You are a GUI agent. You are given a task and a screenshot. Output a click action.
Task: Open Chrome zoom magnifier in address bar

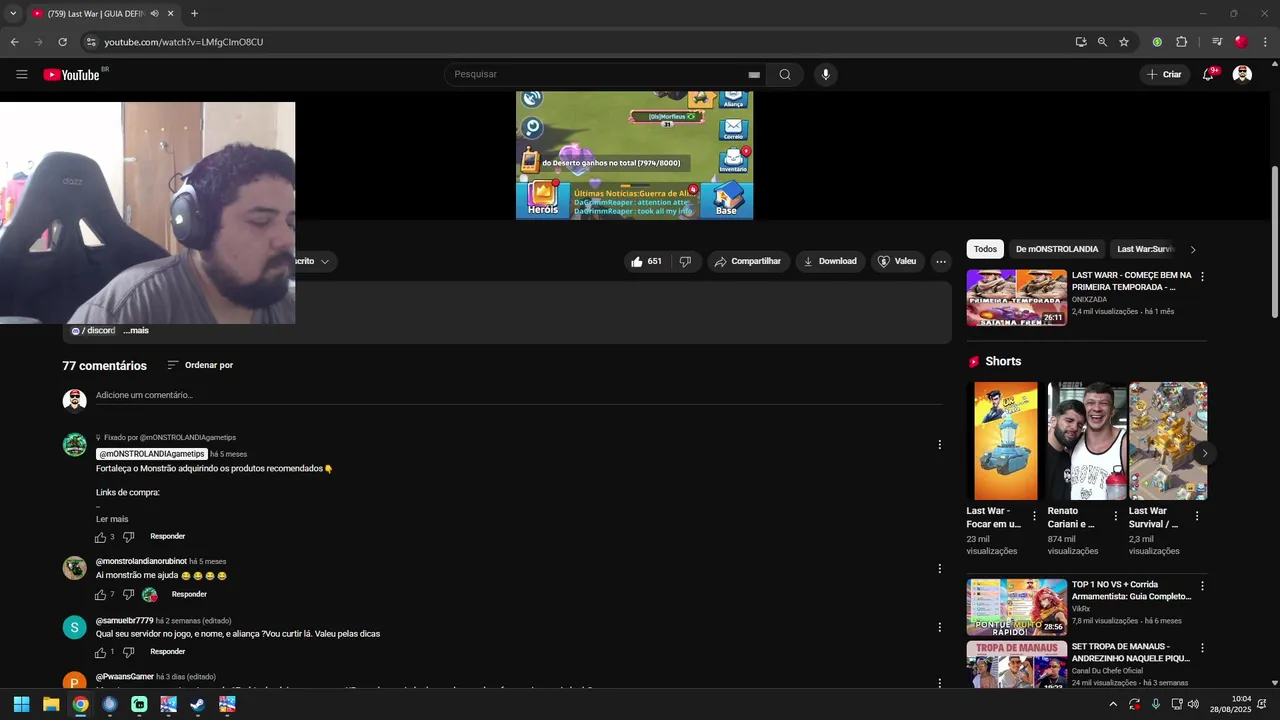pos(1102,42)
